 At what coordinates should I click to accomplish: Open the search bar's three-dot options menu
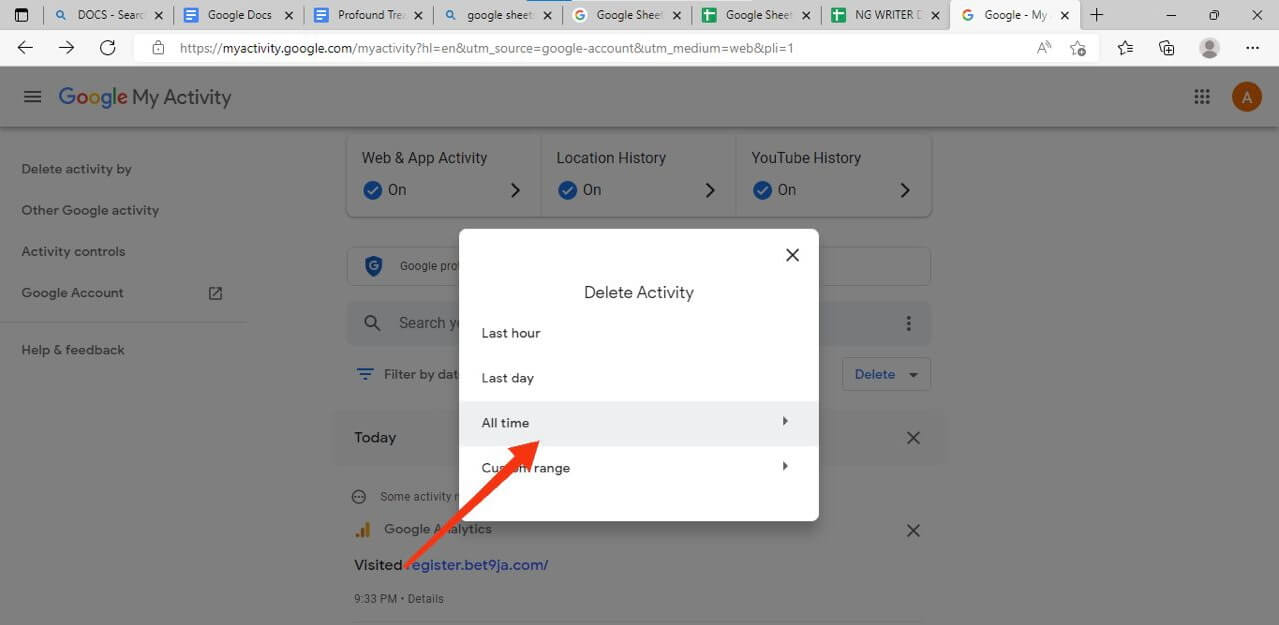click(909, 323)
